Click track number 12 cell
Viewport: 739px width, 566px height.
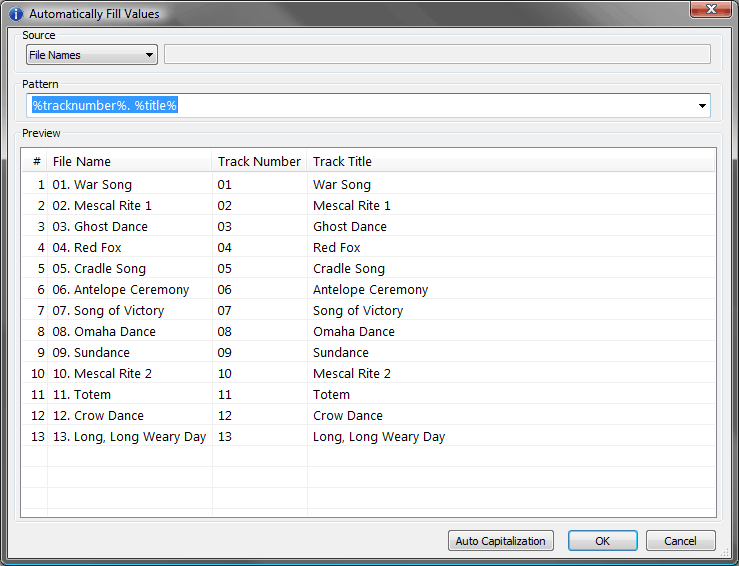[x=225, y=416]
